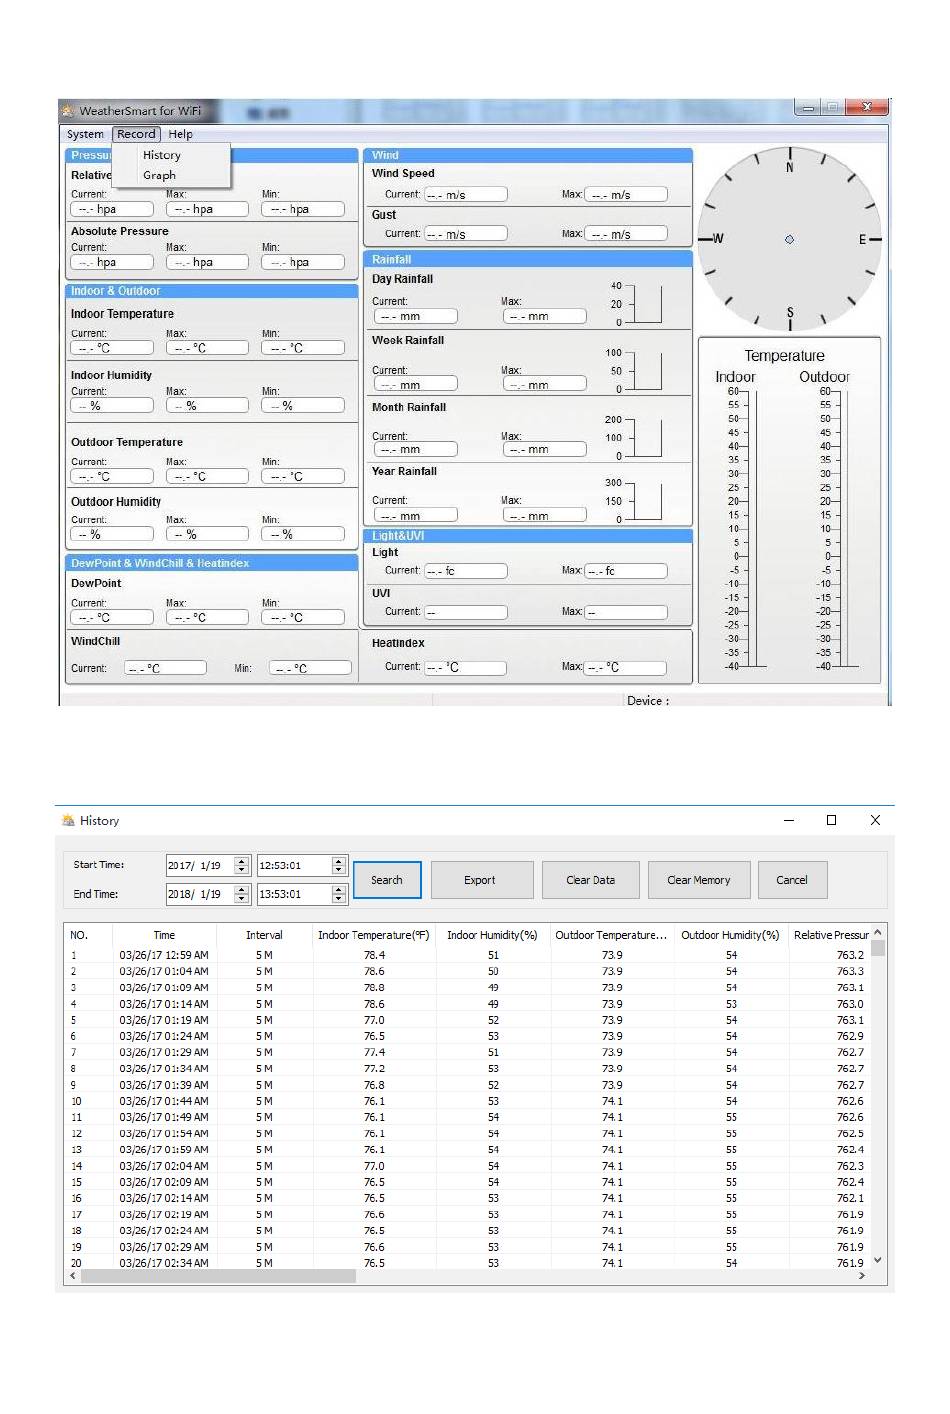Click the Absolute Pressure Current field
Image resolution: width=950 pixels, height=1414 pixels.
[112, 262]
